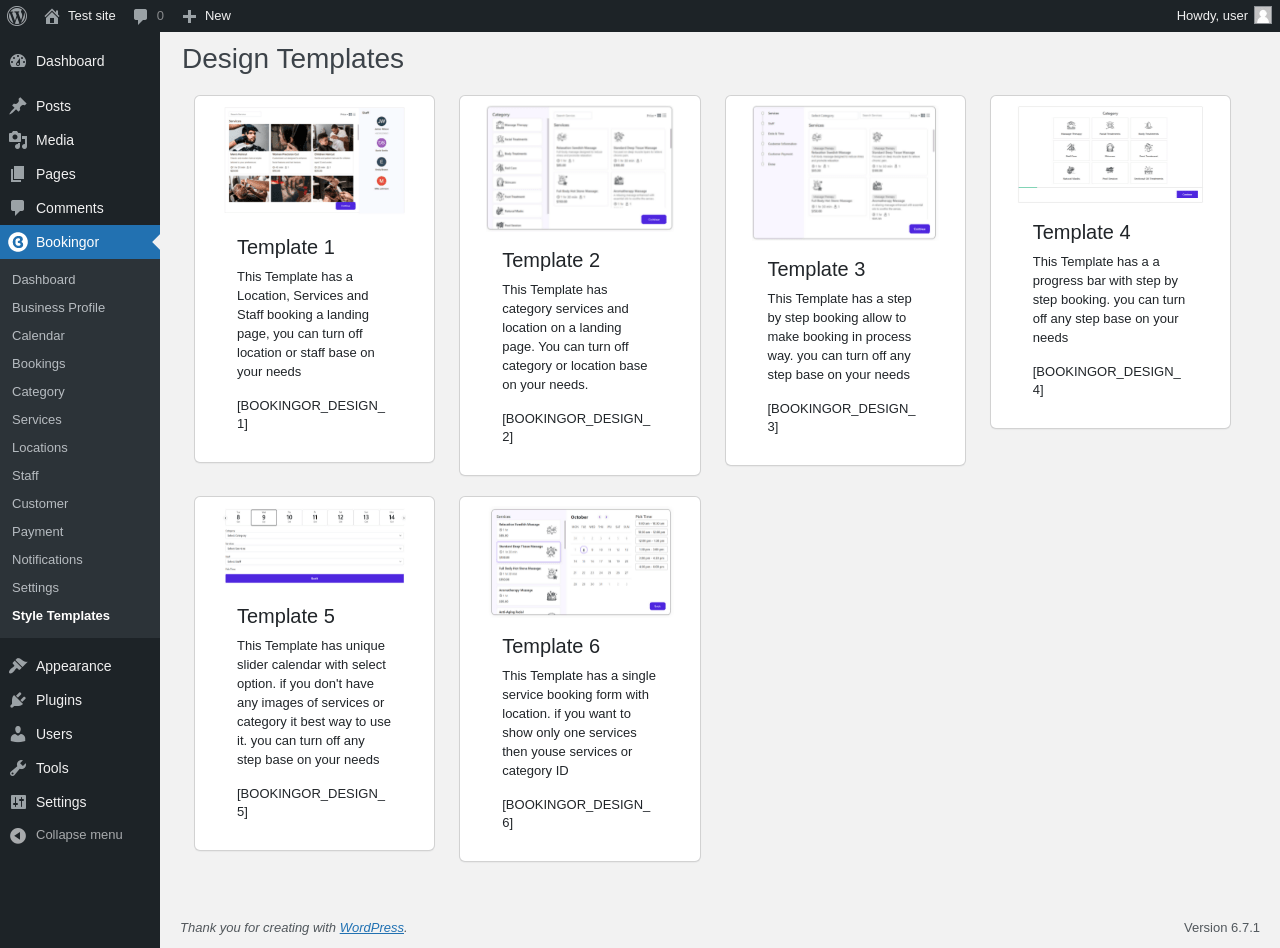Click the Tools wrench icon
Screen dimensions: 1280x948
coord(18,768)
